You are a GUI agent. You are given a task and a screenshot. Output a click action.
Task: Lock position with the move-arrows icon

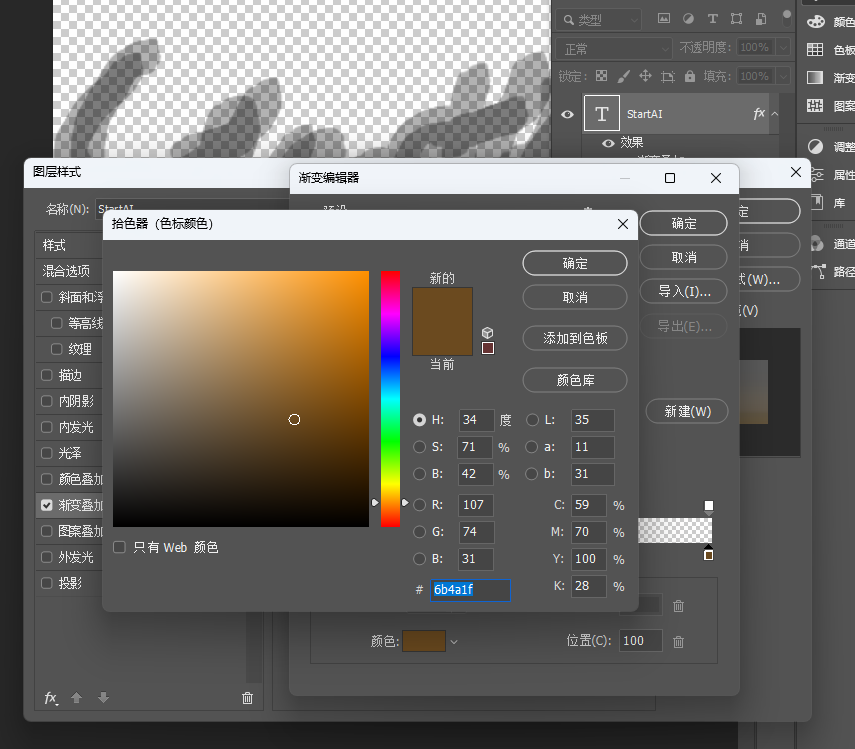tap(645, 76)
